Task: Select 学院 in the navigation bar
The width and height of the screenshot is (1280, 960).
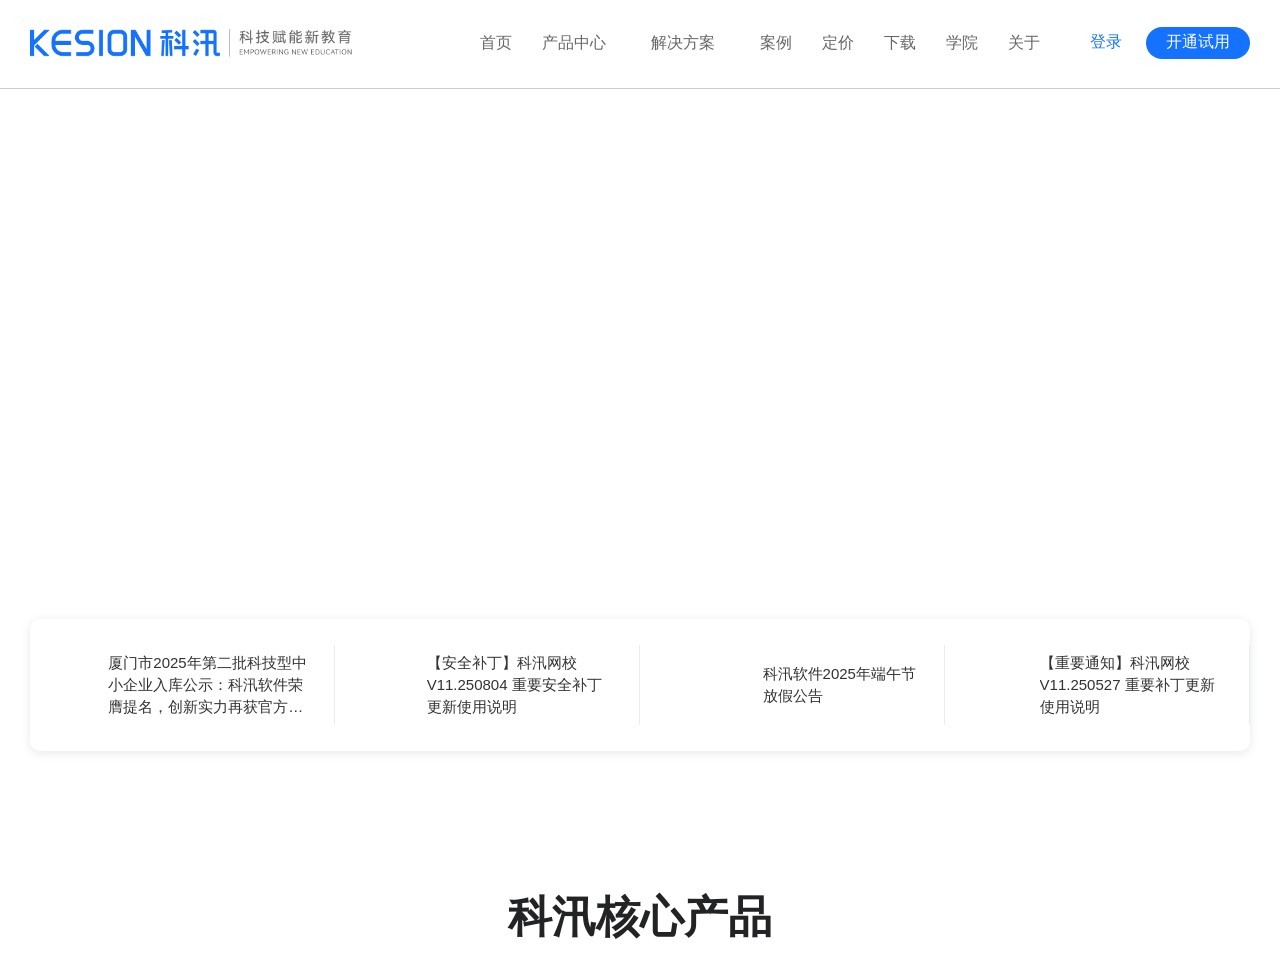Action: (961, 43)
